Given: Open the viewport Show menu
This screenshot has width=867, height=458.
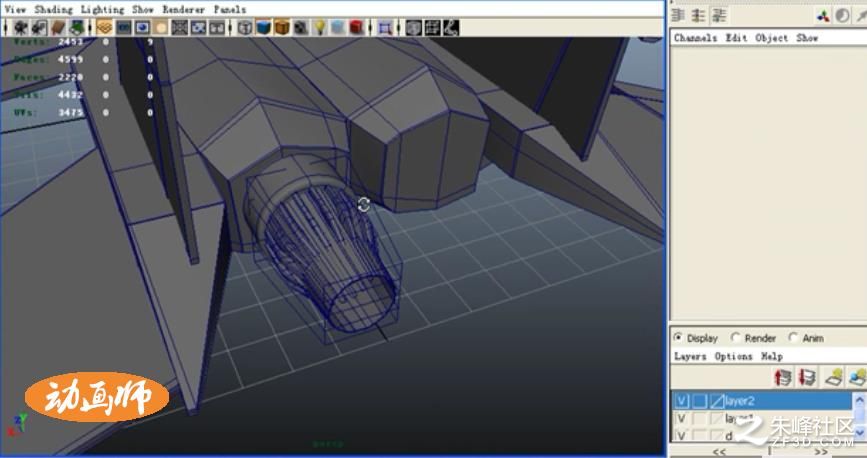Looking at the screenshot, I should point(143,9).
